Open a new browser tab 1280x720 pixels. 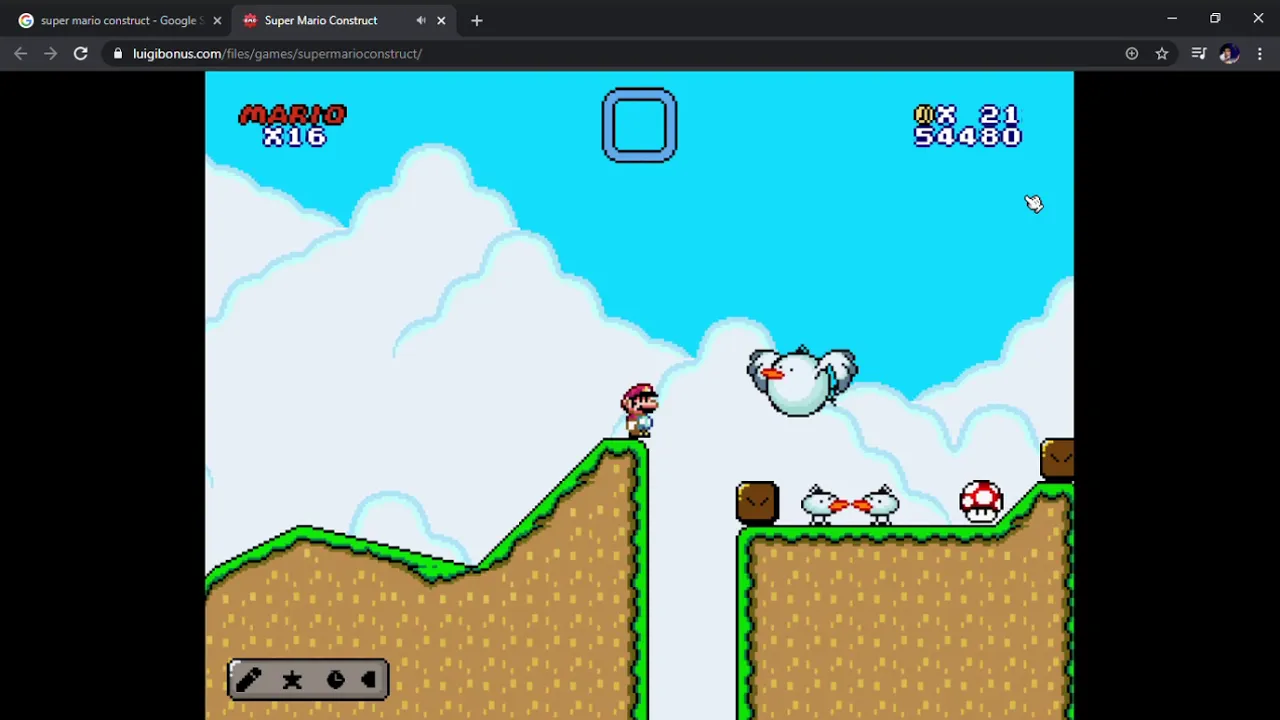(x=477, y=20)
